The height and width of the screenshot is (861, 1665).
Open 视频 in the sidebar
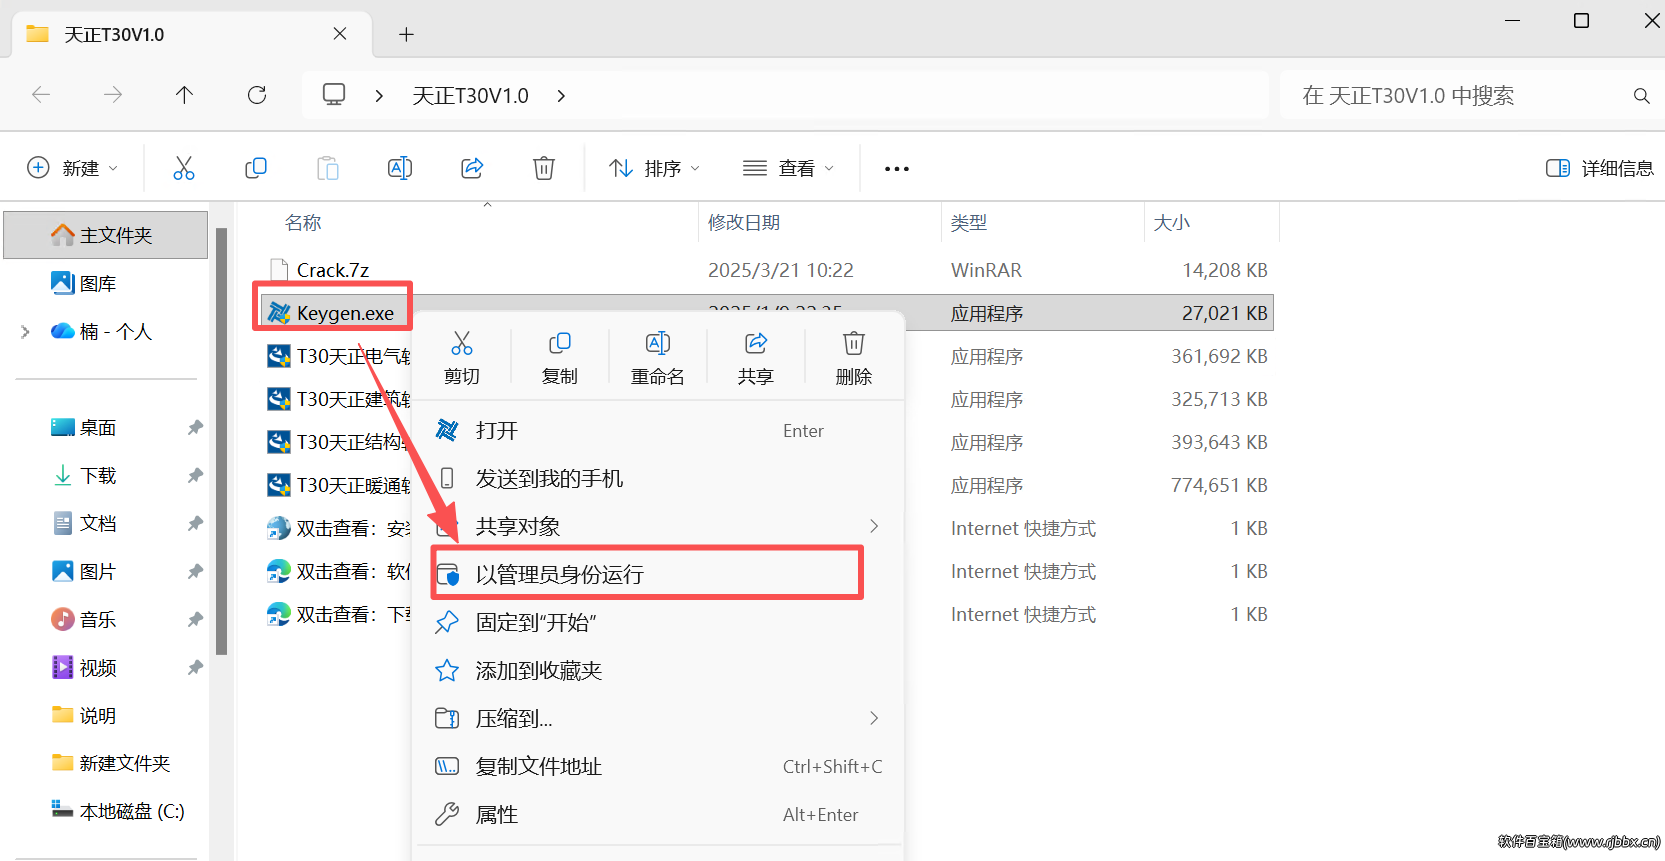(x=84, y=668)
